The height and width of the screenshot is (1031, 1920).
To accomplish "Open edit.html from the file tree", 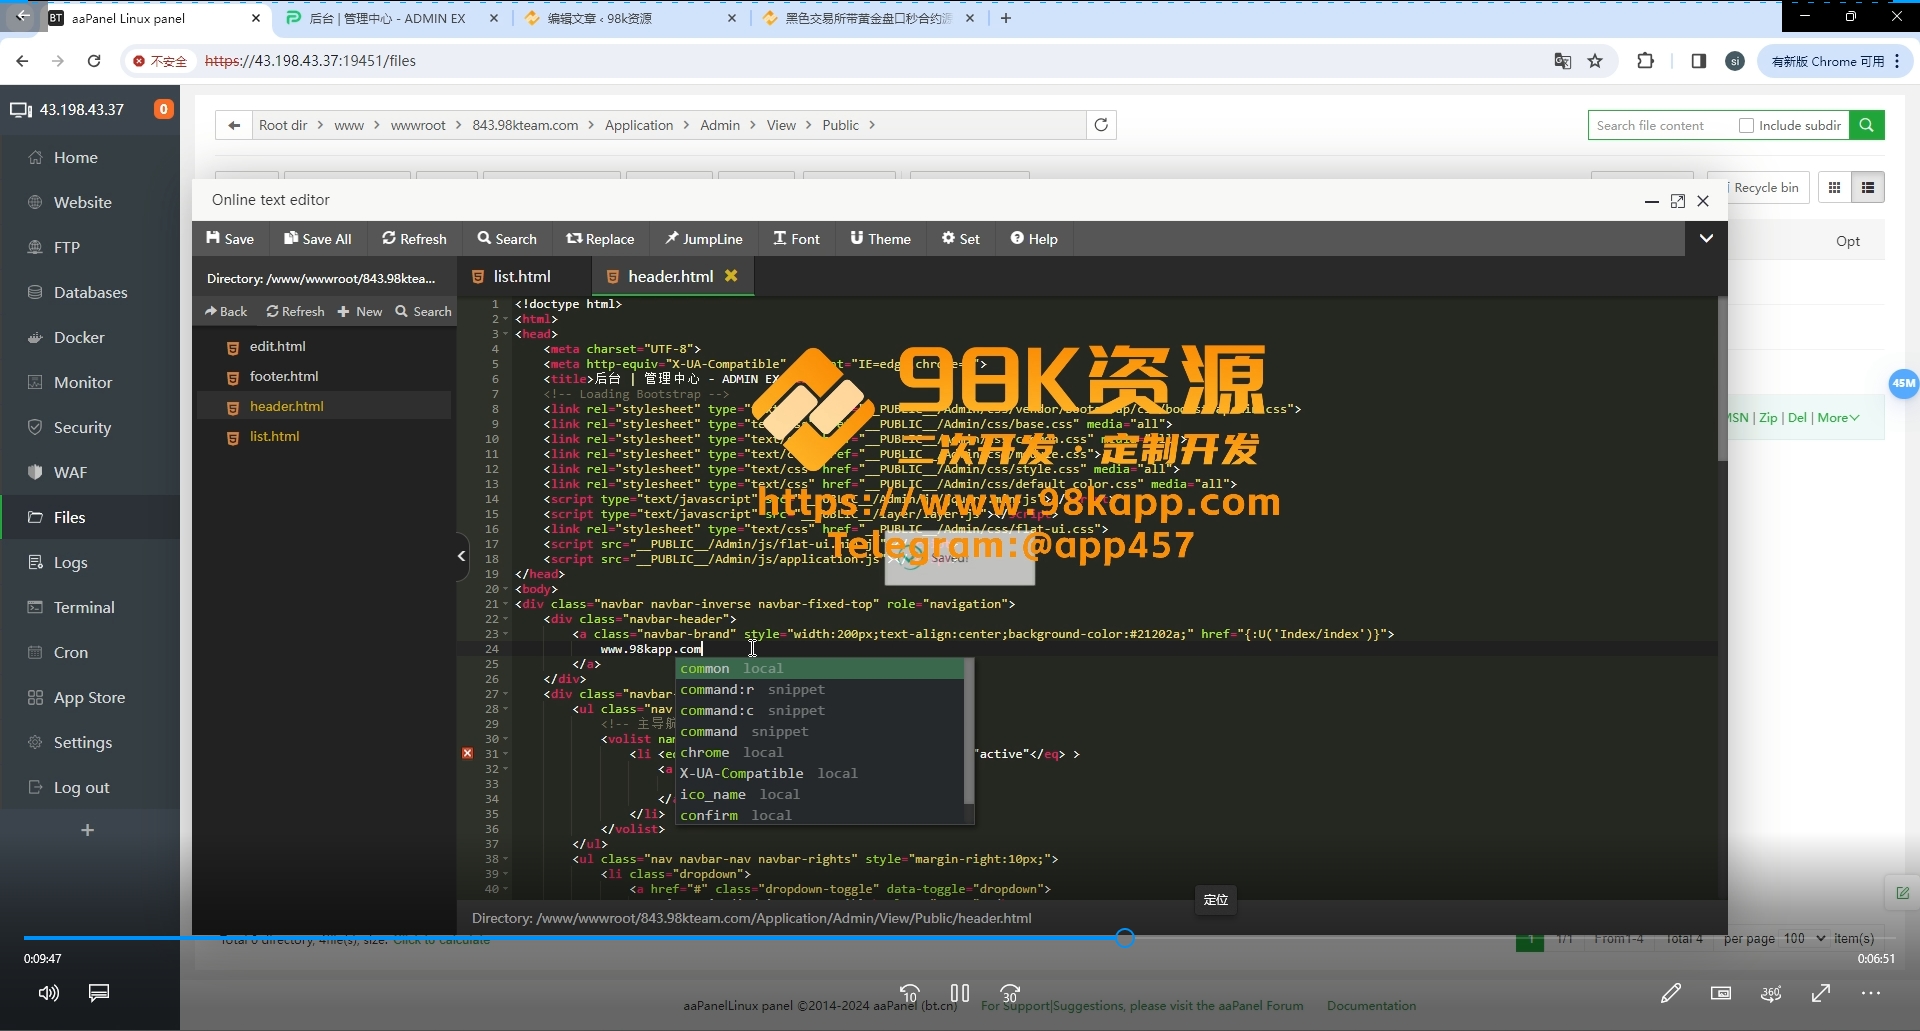I will [x=277, y=346].
